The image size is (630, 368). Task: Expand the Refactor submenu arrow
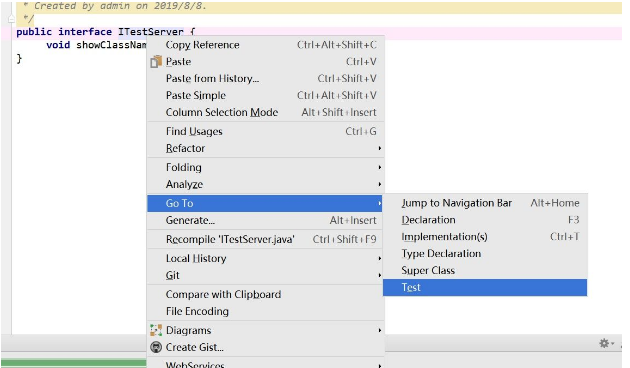(x=379, y=148)
